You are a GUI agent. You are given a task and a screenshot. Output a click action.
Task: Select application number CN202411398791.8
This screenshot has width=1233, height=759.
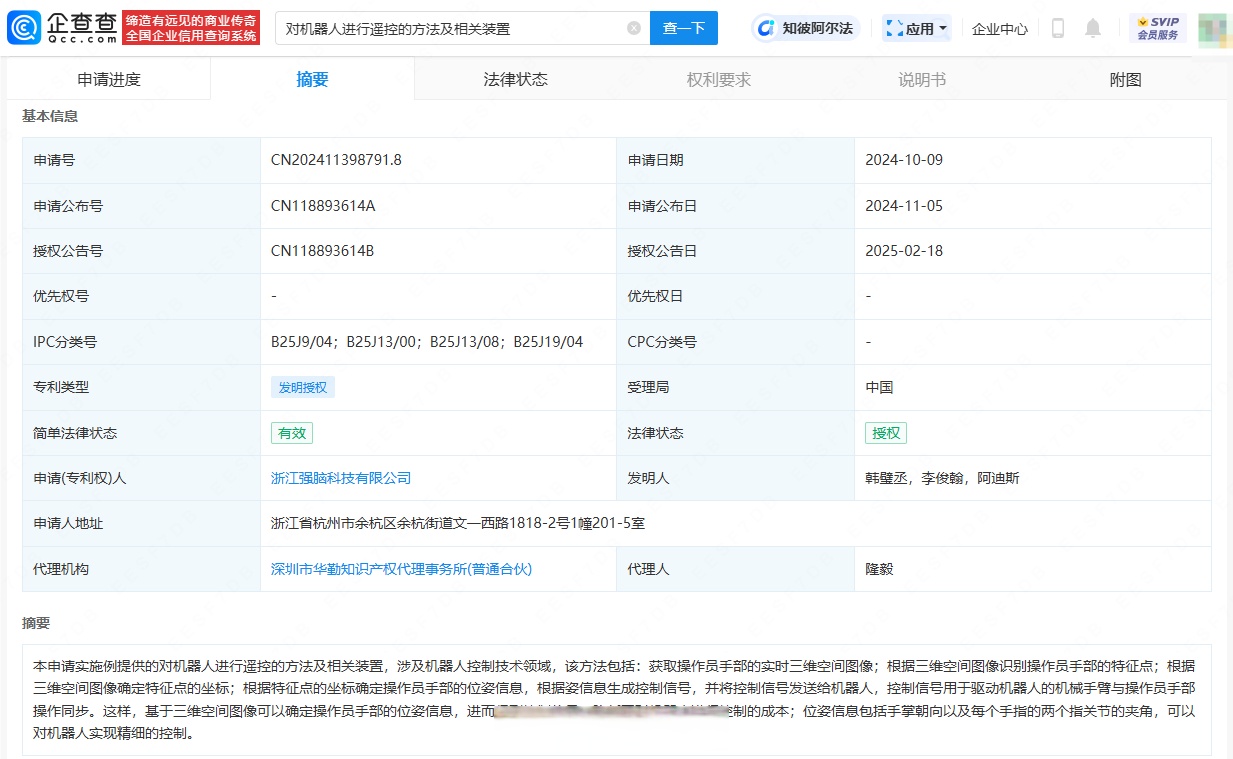click(x=336, y=160)
